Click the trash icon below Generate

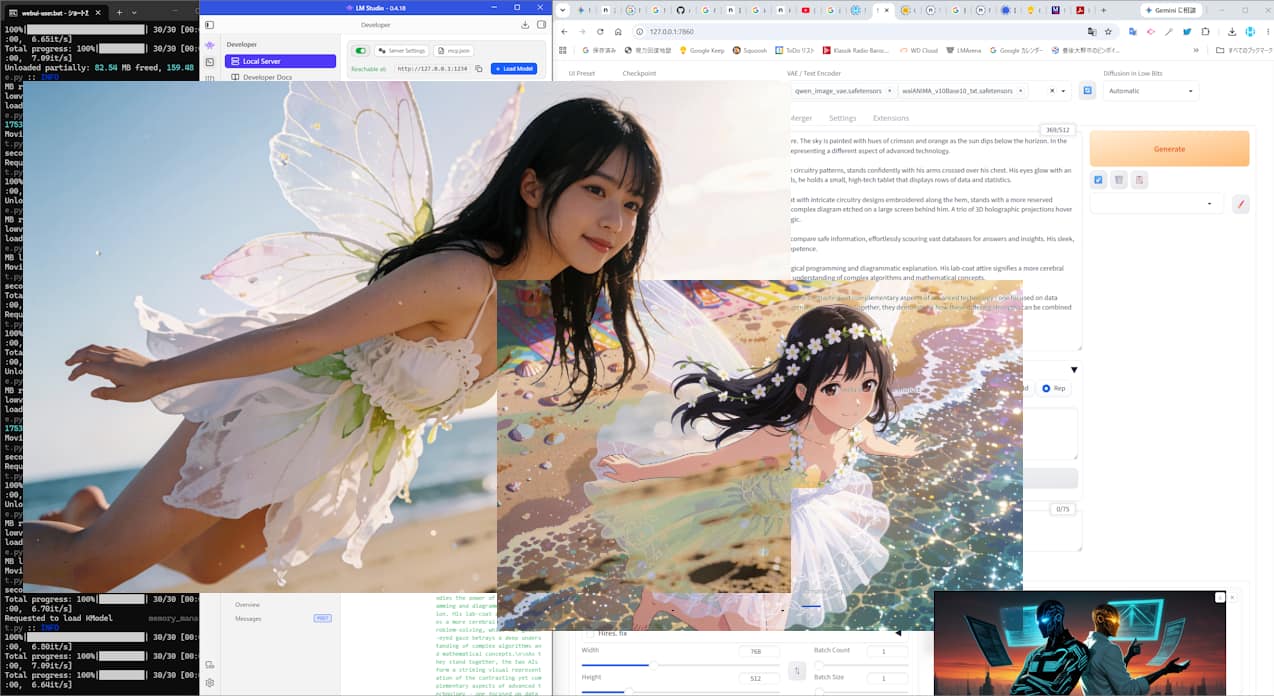coord(1119,180)
